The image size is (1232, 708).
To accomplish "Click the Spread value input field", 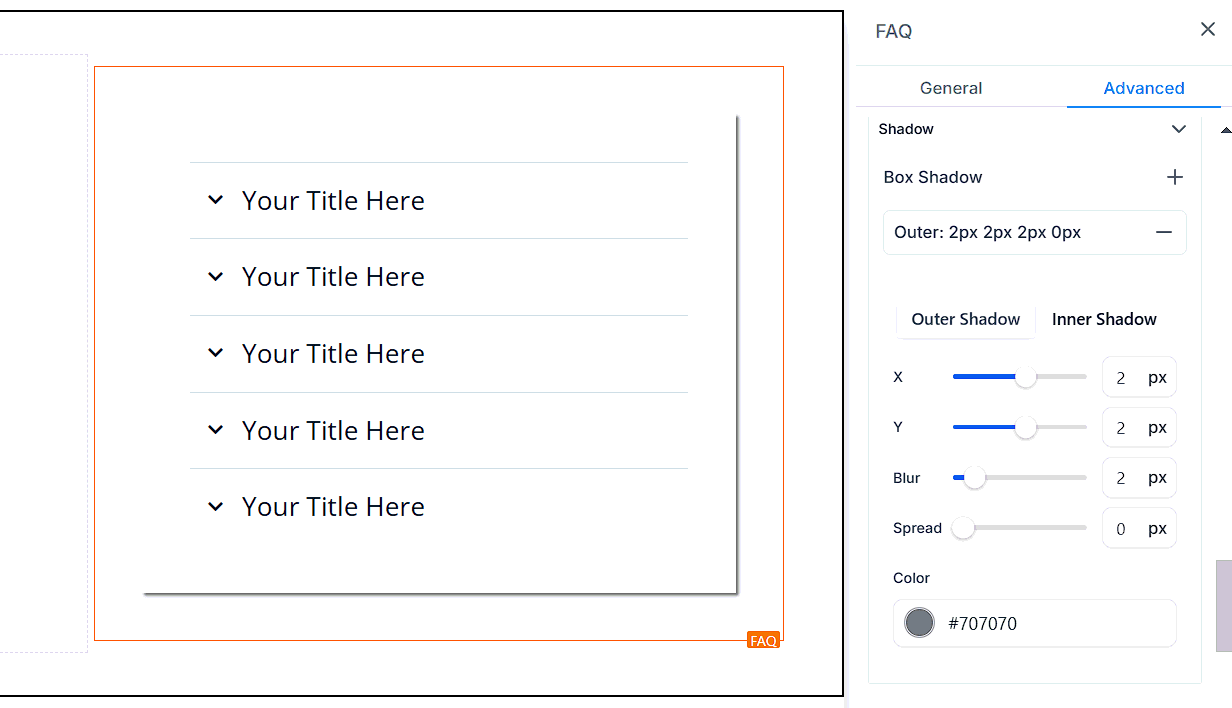I will [1121, 529].
